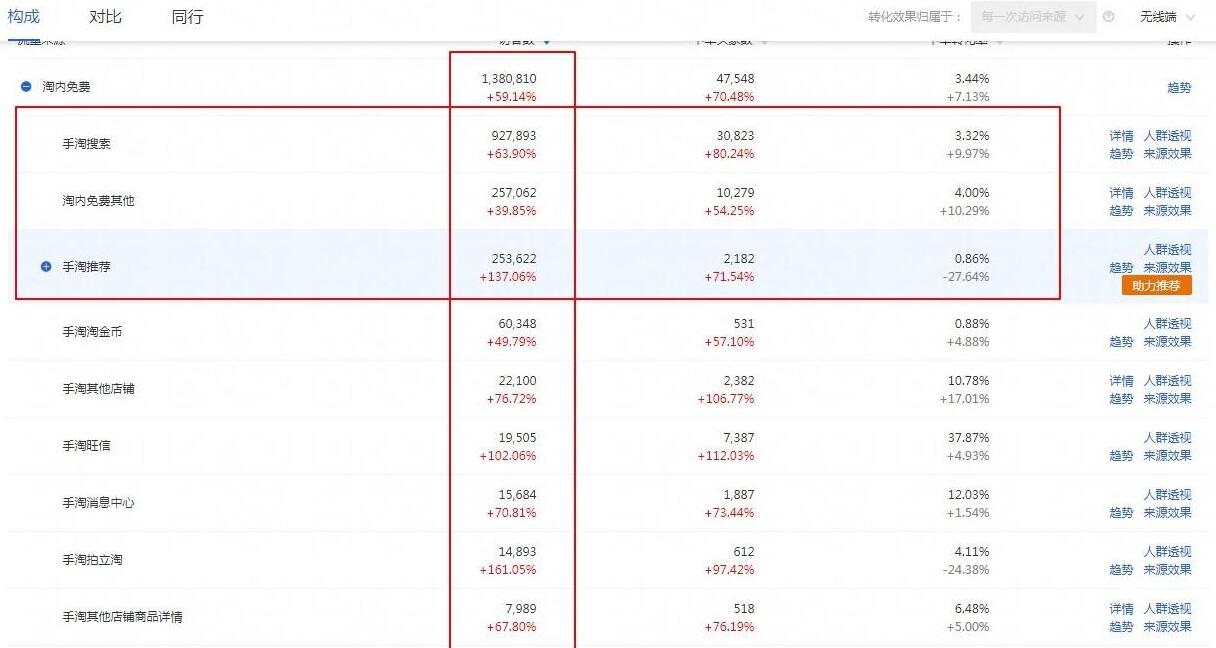1216x648 pixels.
Task: Open 来源效果 for 淘内免费其他
Action: 1167,211
